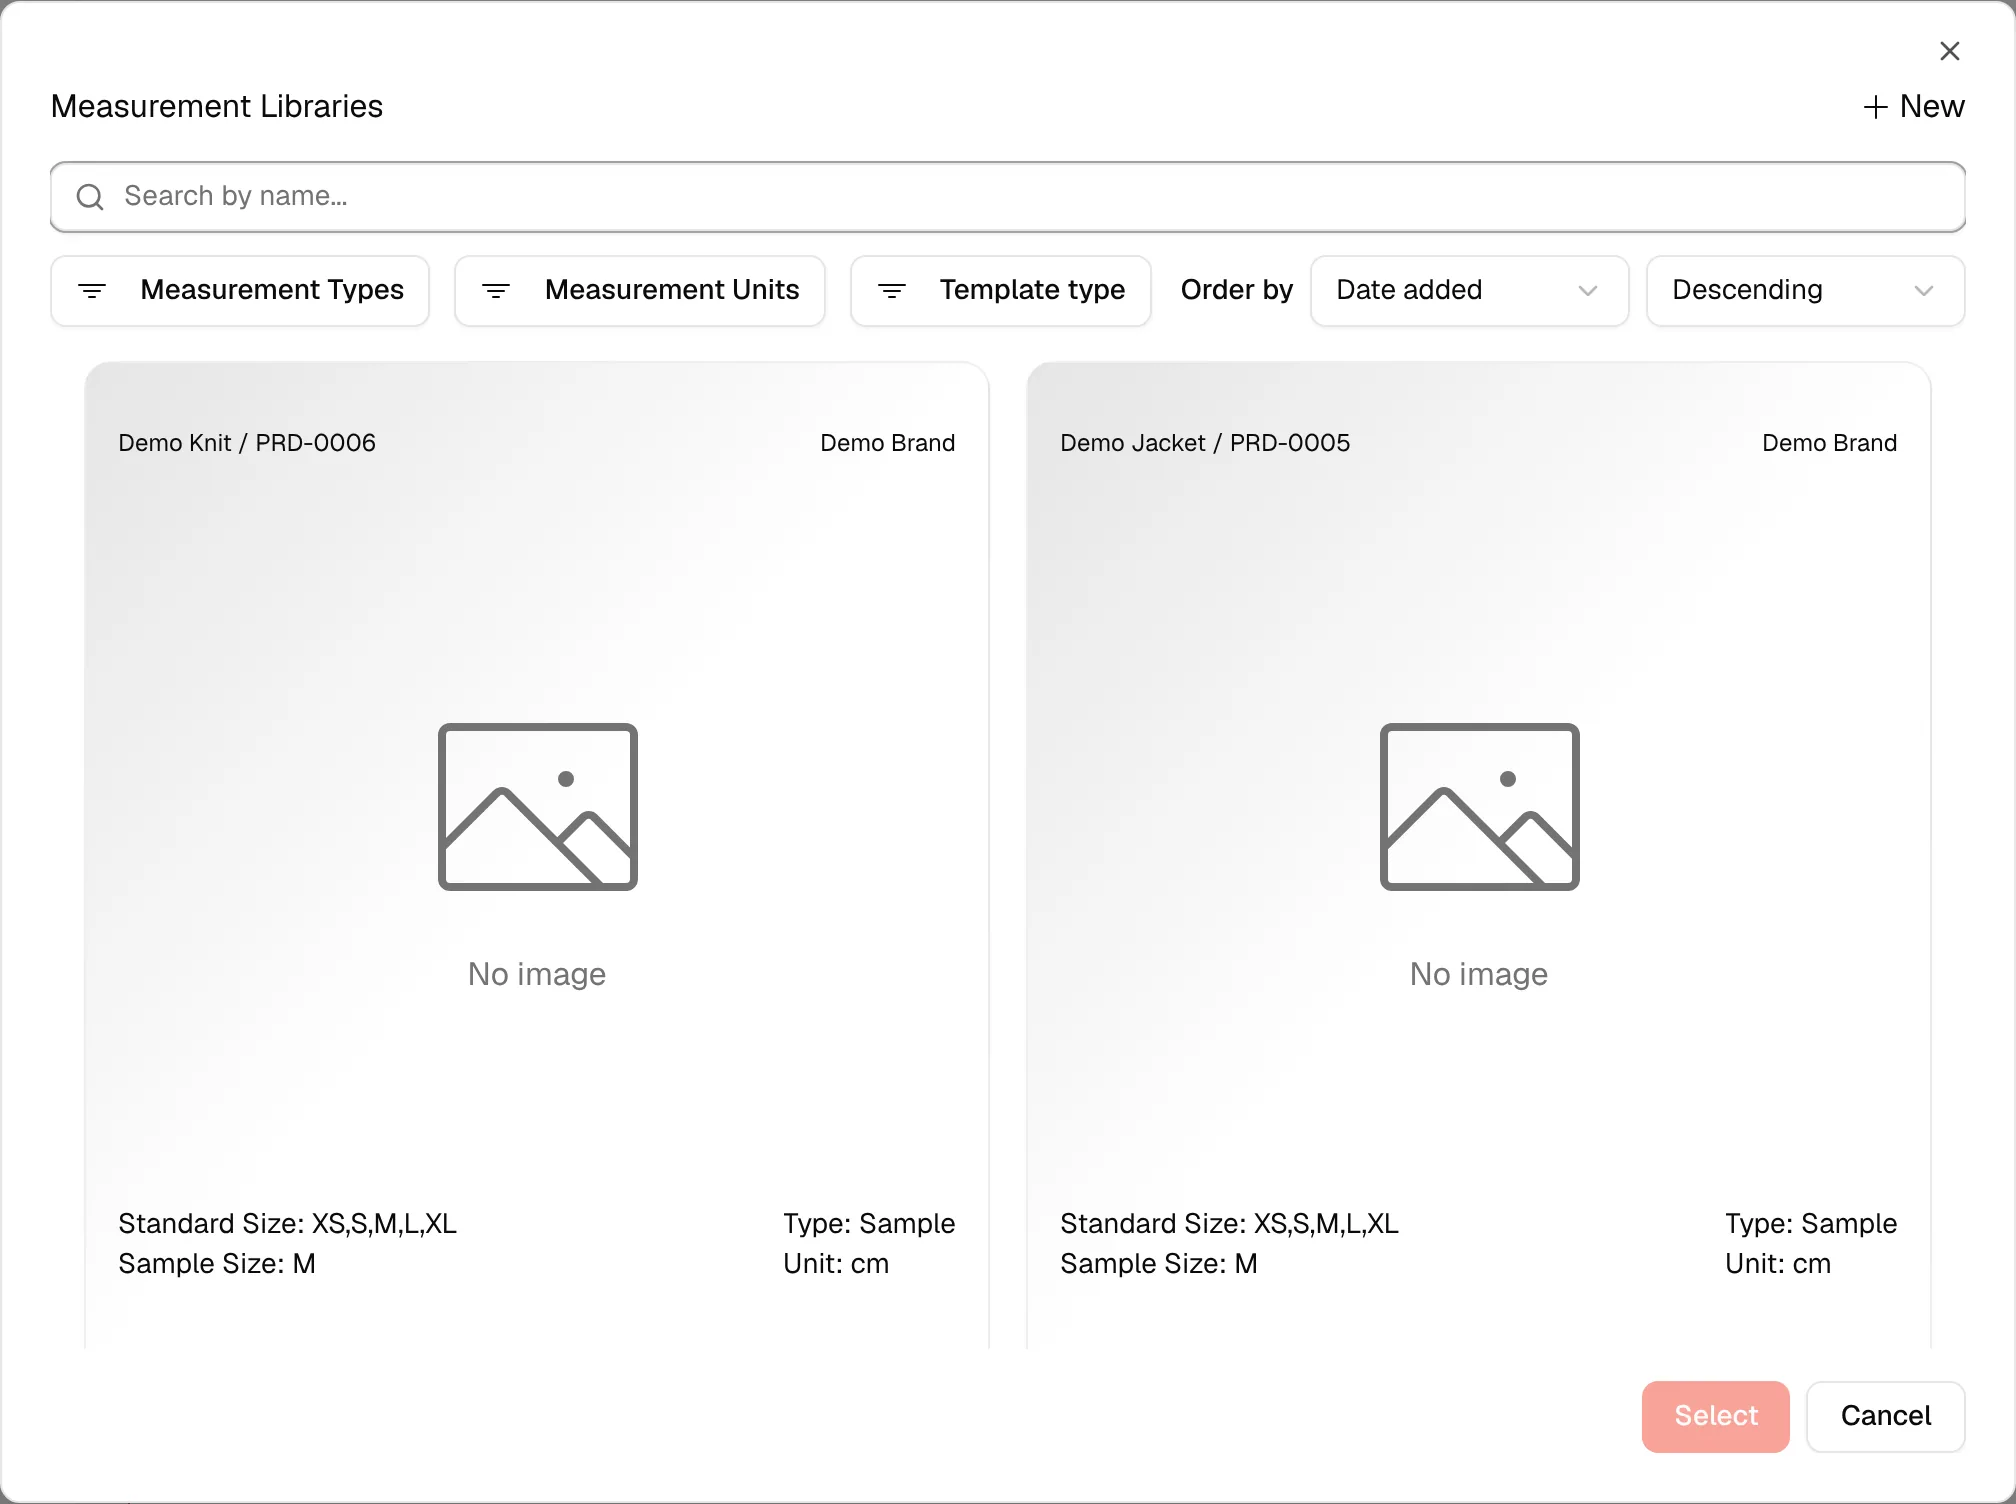
Task: Click Sample Size: M on Demo Knit card
Action: point(217,1264)
